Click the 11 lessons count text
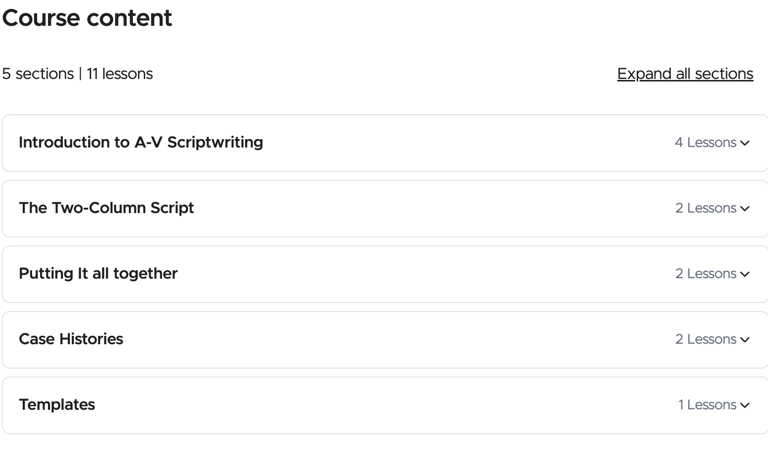 [x=120, y=74]
